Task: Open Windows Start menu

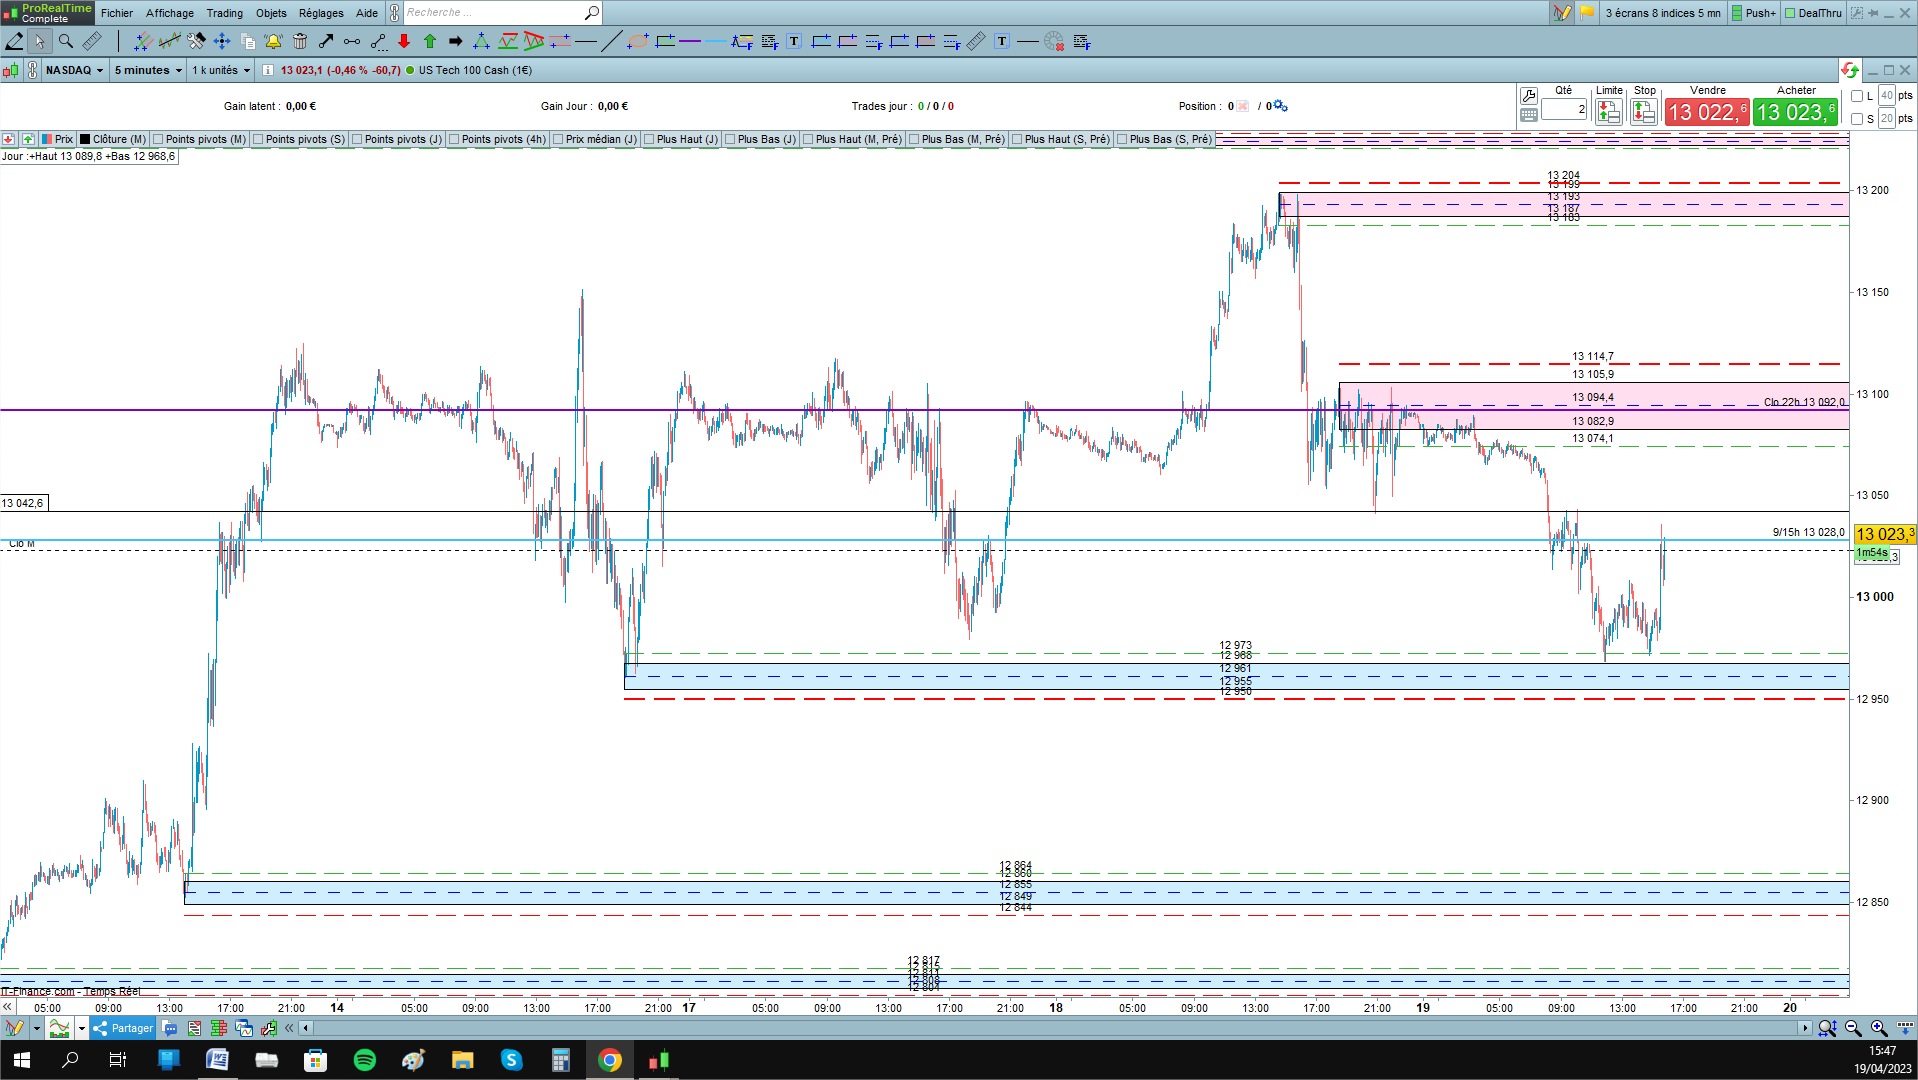Action: click(x=21, y=1060)
